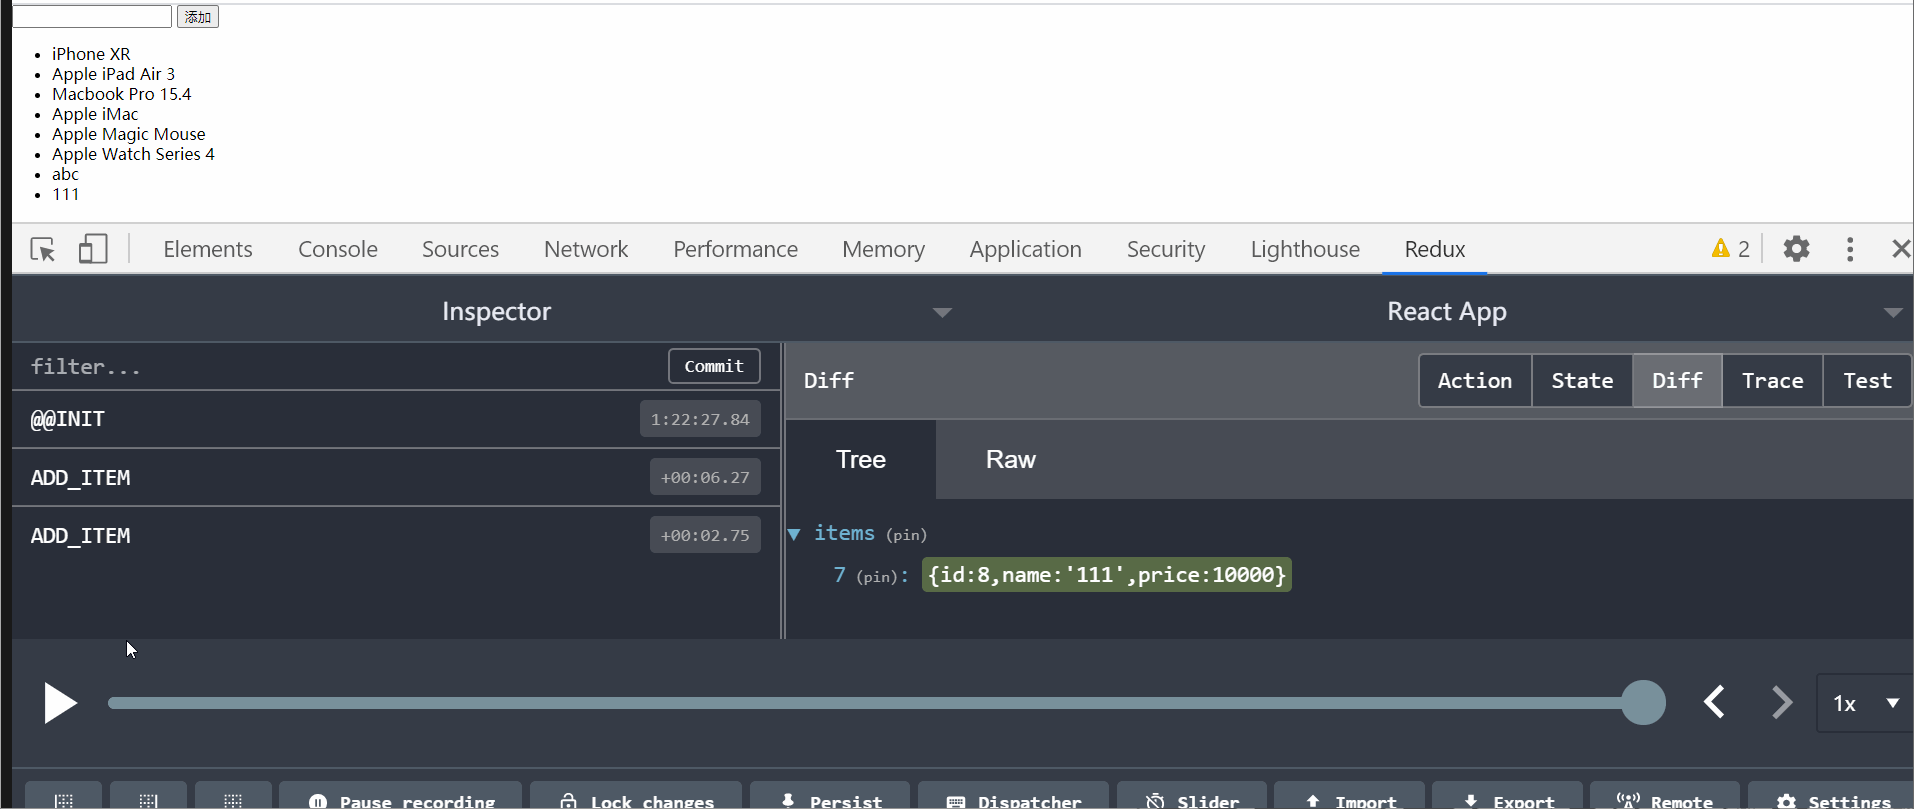Show the Trace view

point(1772,381)
